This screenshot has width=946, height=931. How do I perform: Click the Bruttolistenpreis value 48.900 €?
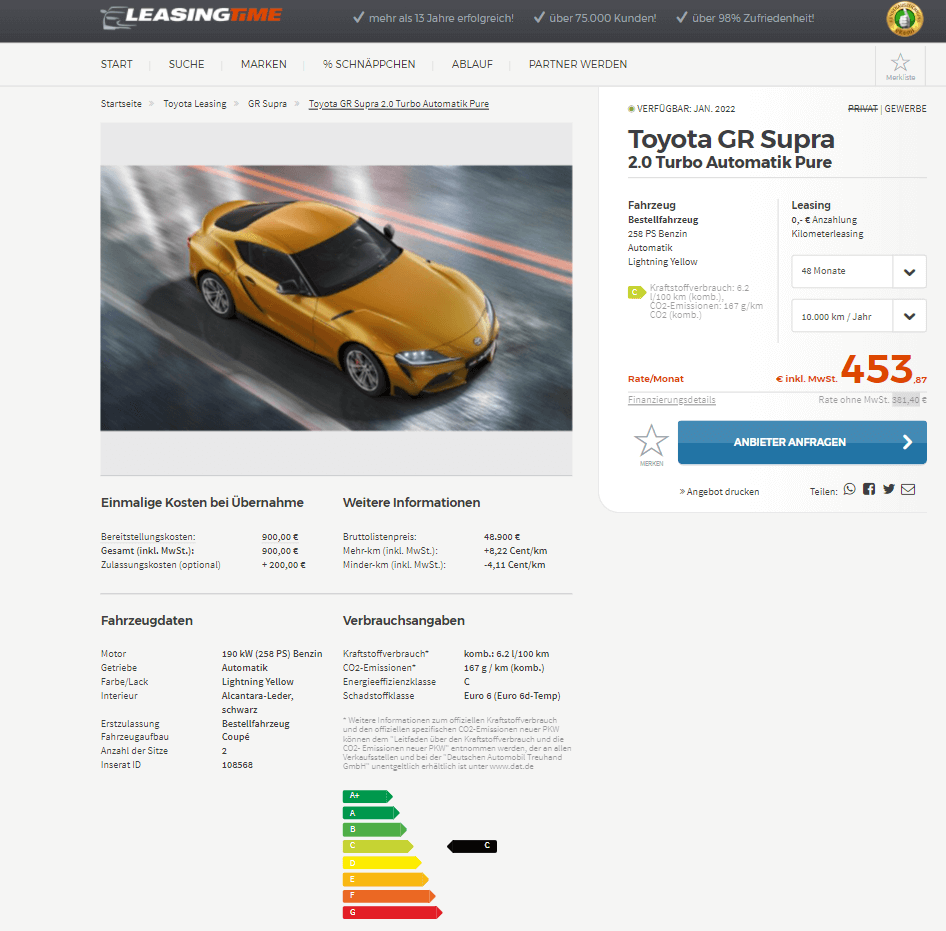pyautogui.click(x=502, y=537)
